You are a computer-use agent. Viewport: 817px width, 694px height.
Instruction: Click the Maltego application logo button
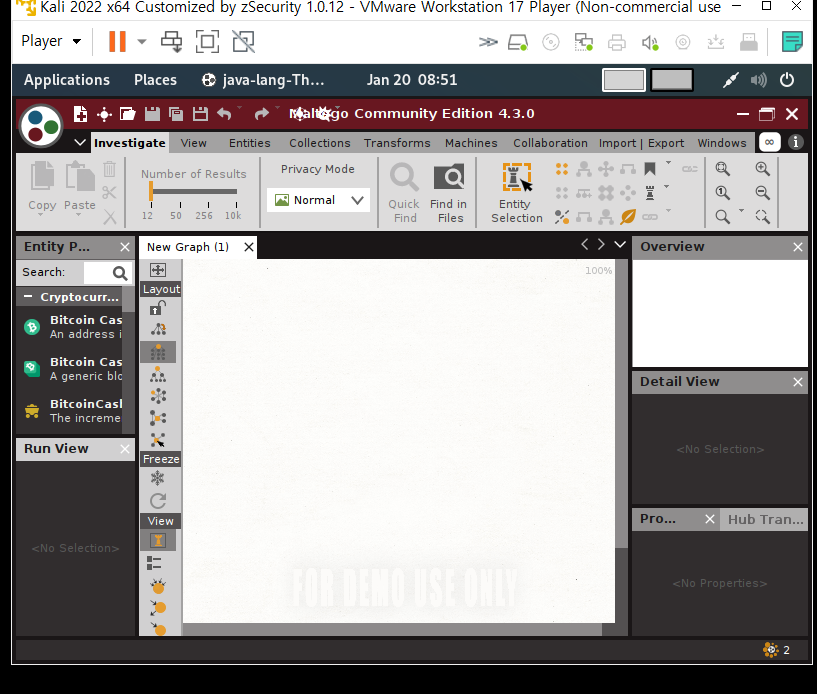pyautogui.click(x=42, y=126)
